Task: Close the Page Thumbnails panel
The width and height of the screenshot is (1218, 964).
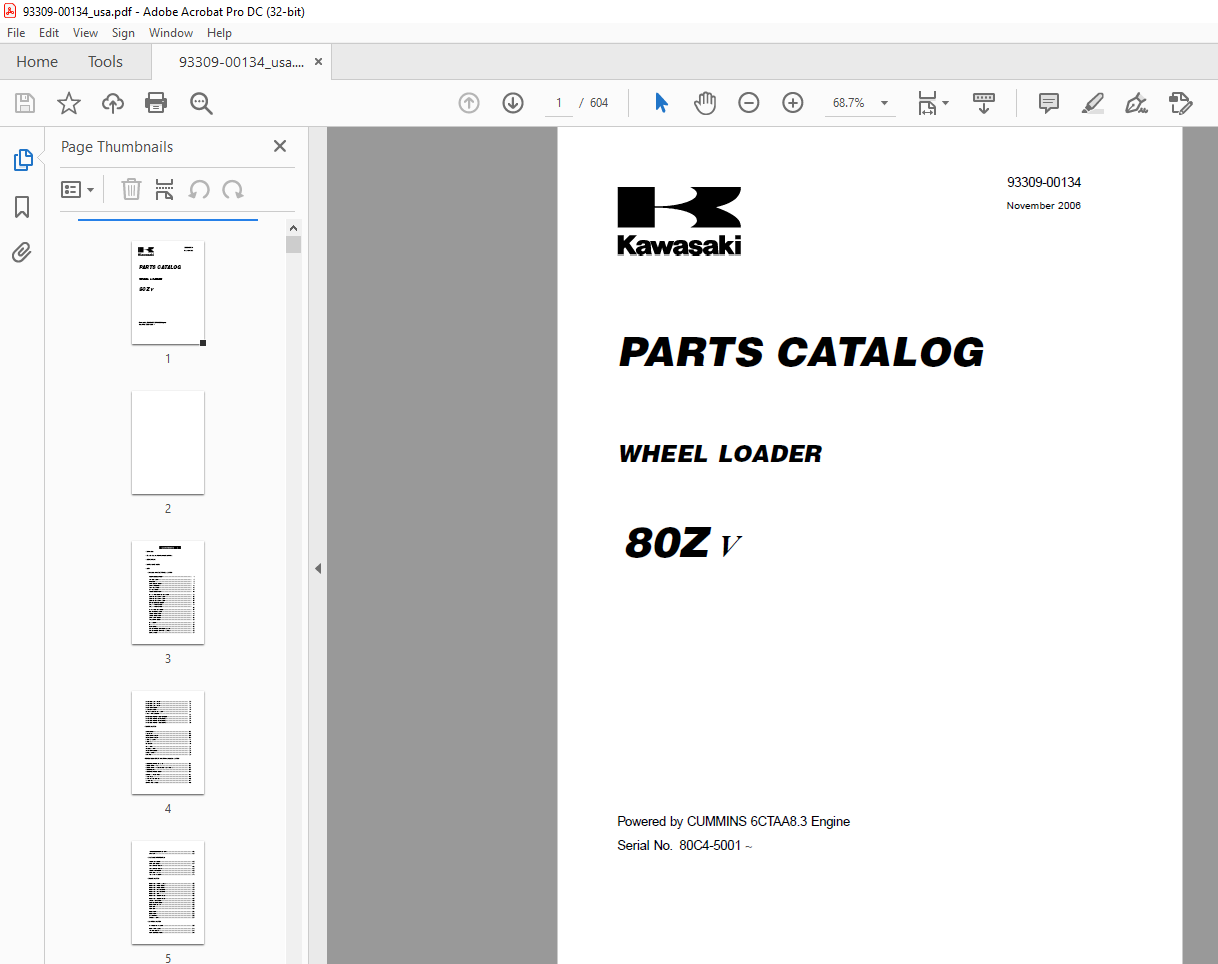Action: coord(280,146)
